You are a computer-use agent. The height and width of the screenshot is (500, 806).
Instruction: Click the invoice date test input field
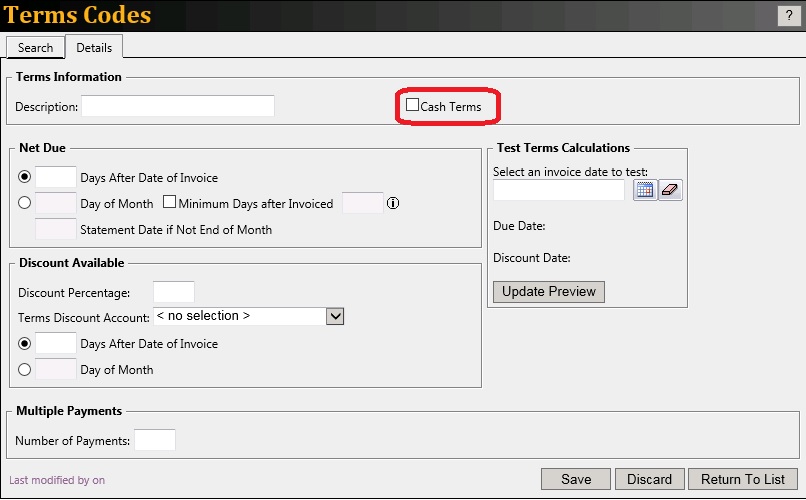pyautogui.click(x=558, y=190)
